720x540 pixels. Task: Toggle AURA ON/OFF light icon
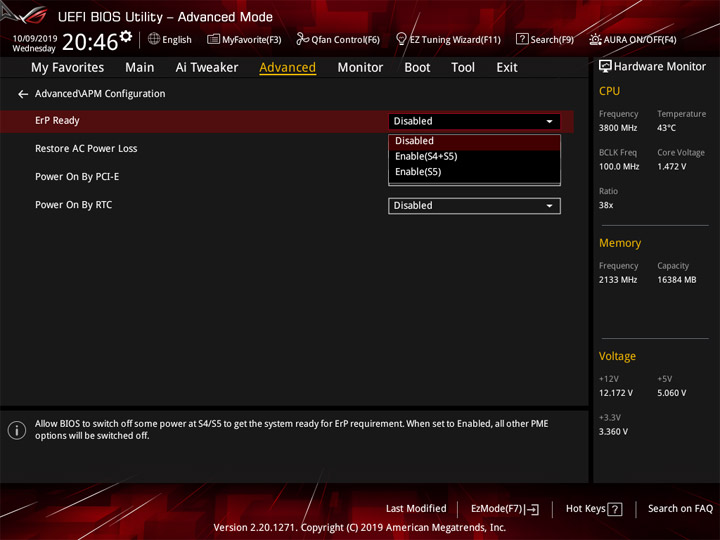pyautogui.click(x=595, y=39)
